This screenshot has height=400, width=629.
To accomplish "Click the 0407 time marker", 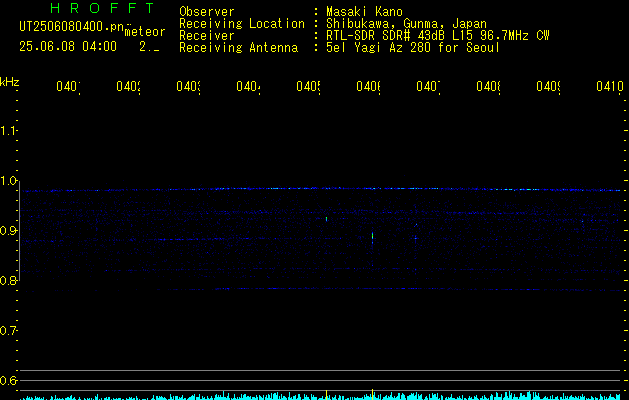I will pyautogui.click(x=428, y=86).
